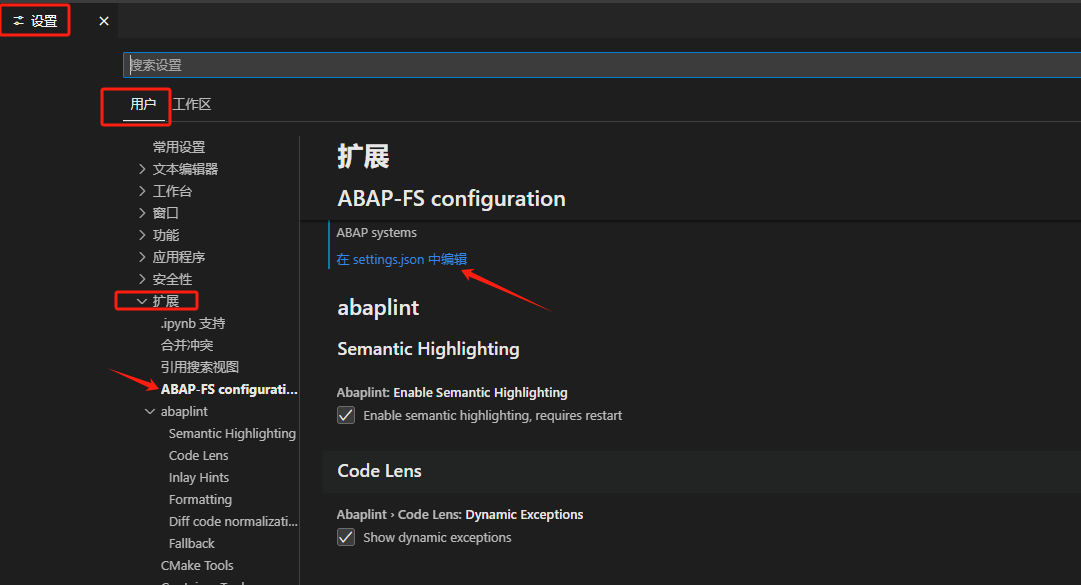The image size is (1081, 585).
Task: Click Abaplint: Enable Semantic Highlighting title
Action: [x=452, y=393]
